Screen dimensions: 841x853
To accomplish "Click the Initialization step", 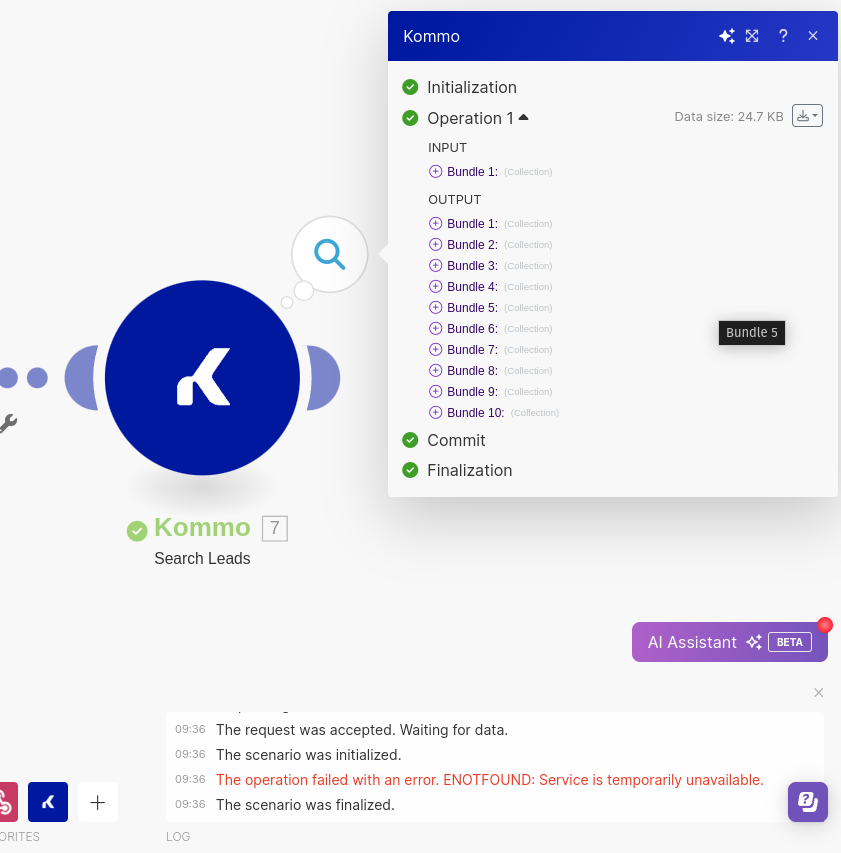I will pos(472,87).
